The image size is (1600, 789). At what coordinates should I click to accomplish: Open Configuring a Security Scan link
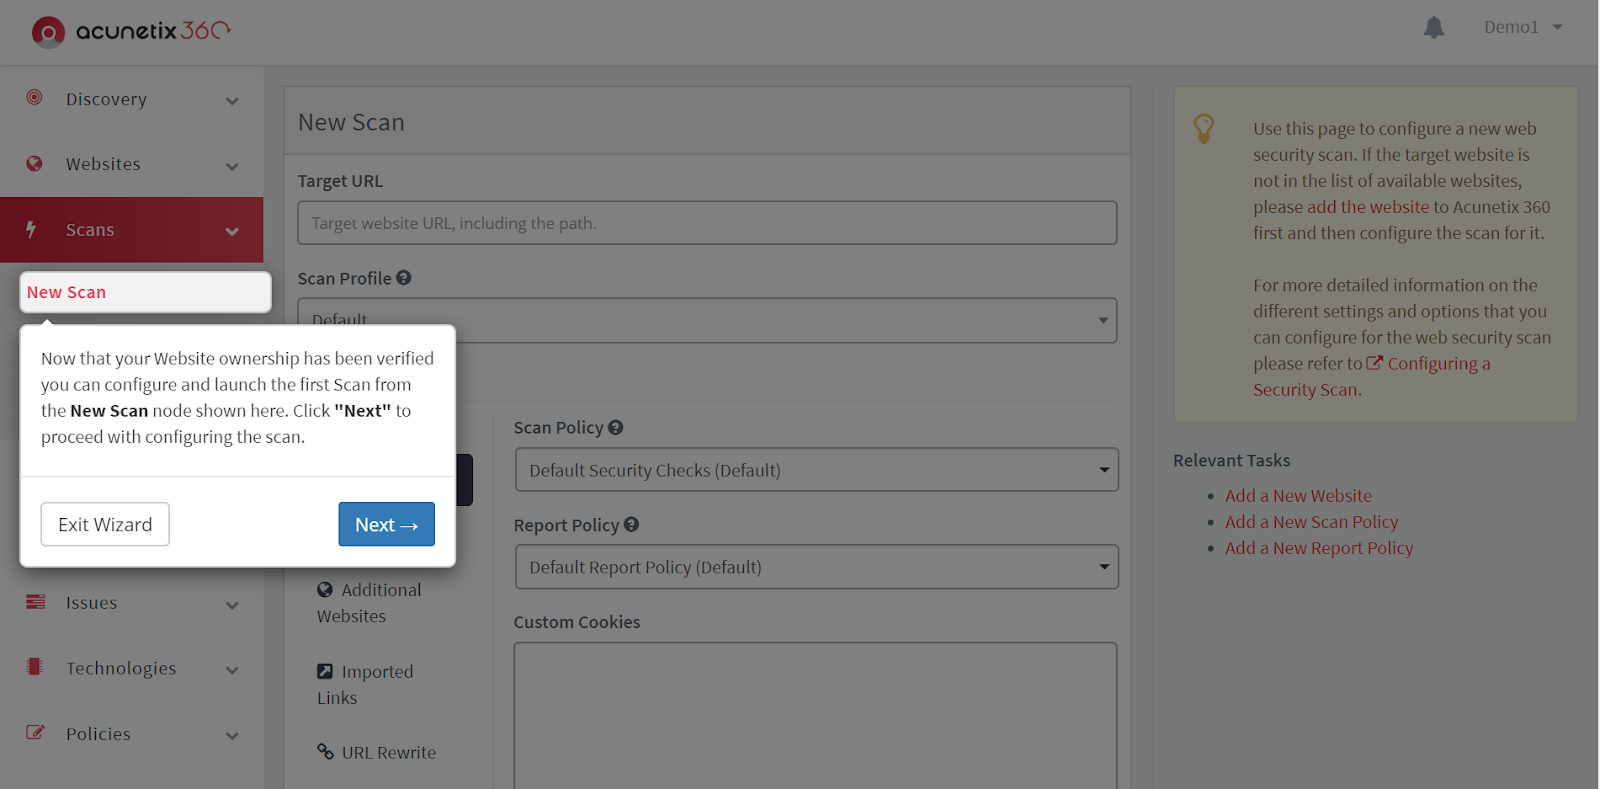1372,377
